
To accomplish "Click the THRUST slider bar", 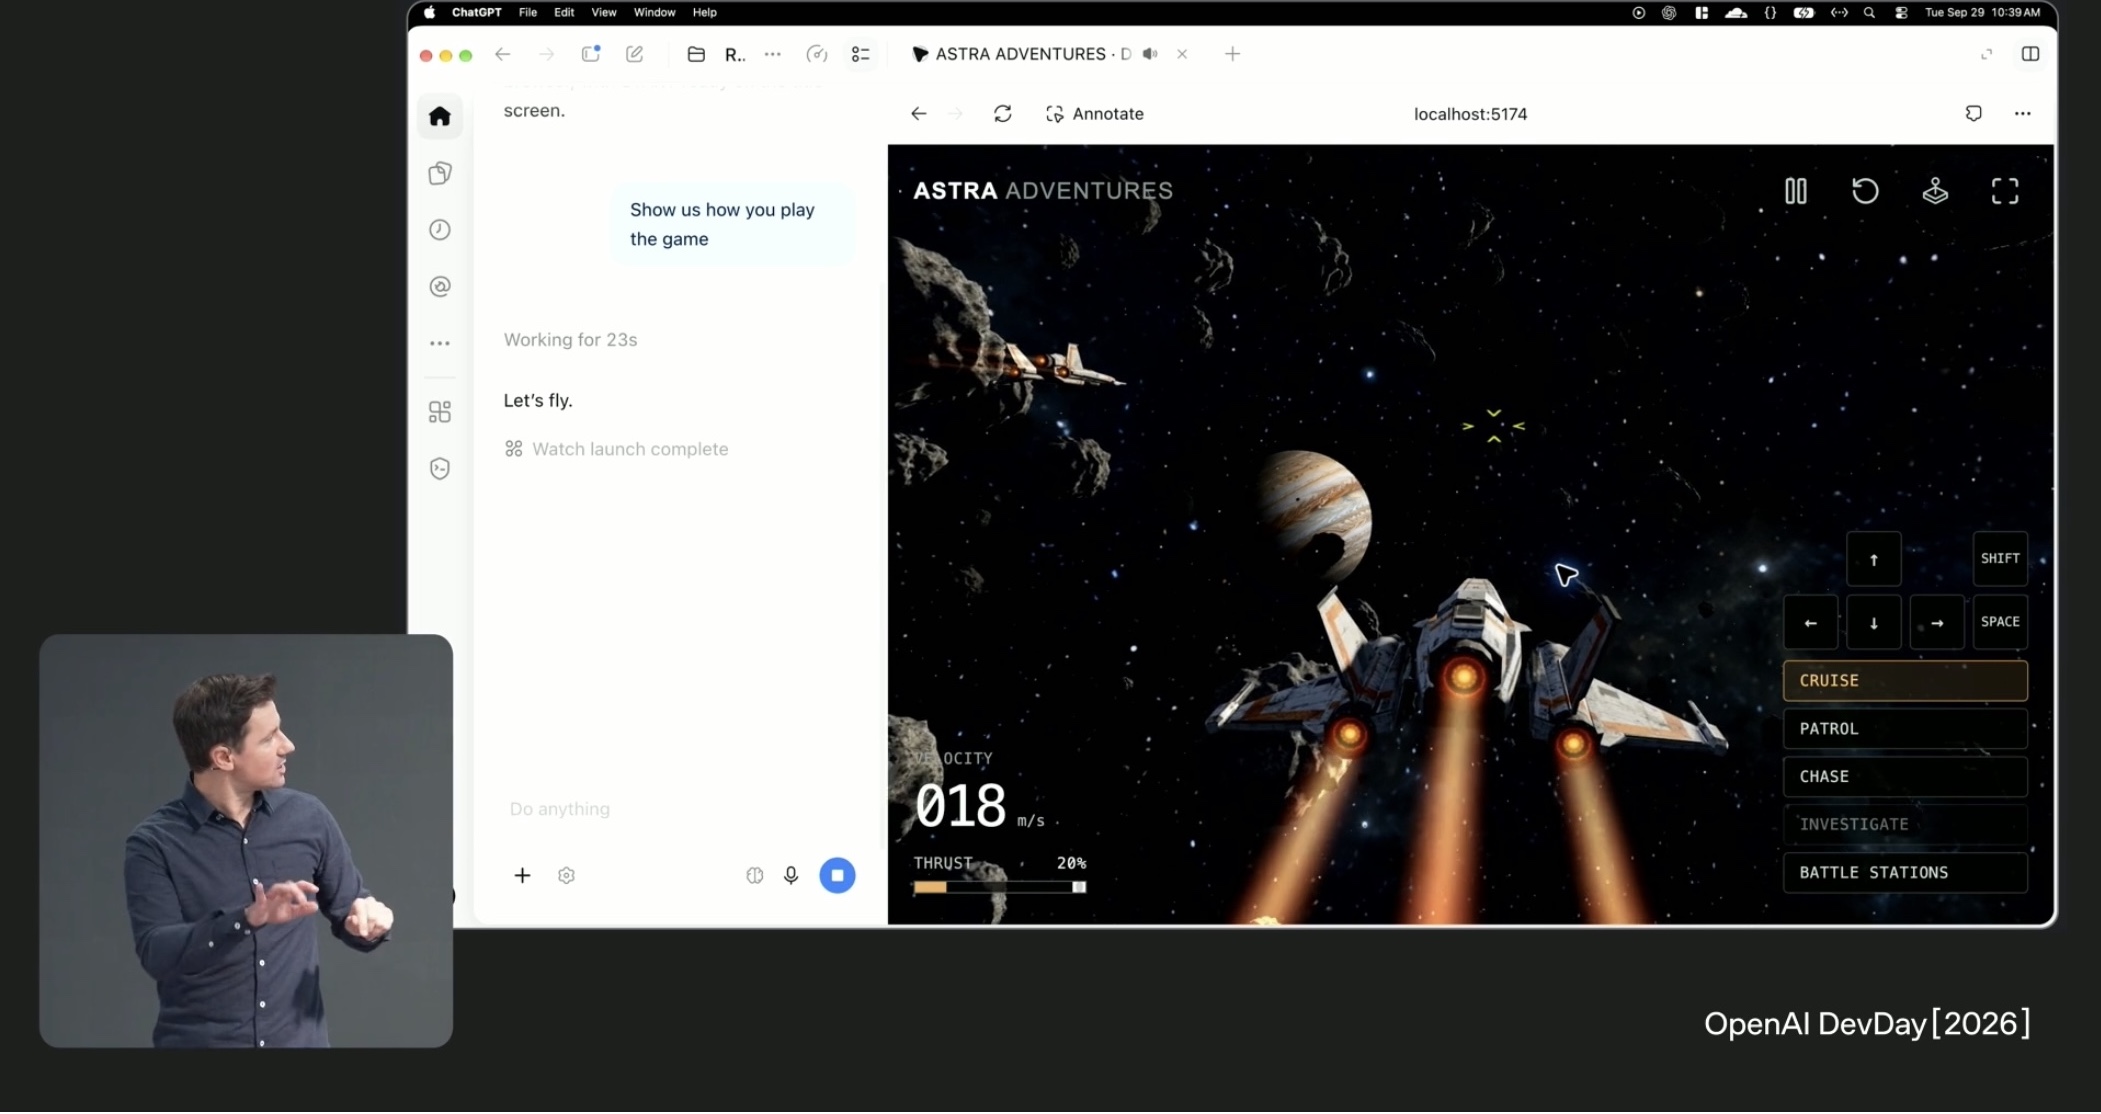I will coord(999,887).
